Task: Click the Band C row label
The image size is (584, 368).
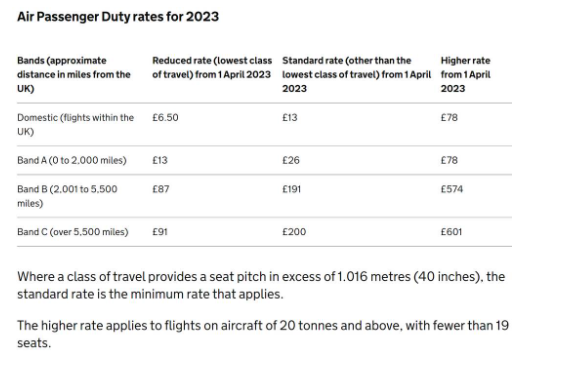Action: click(x=73, y=232)
